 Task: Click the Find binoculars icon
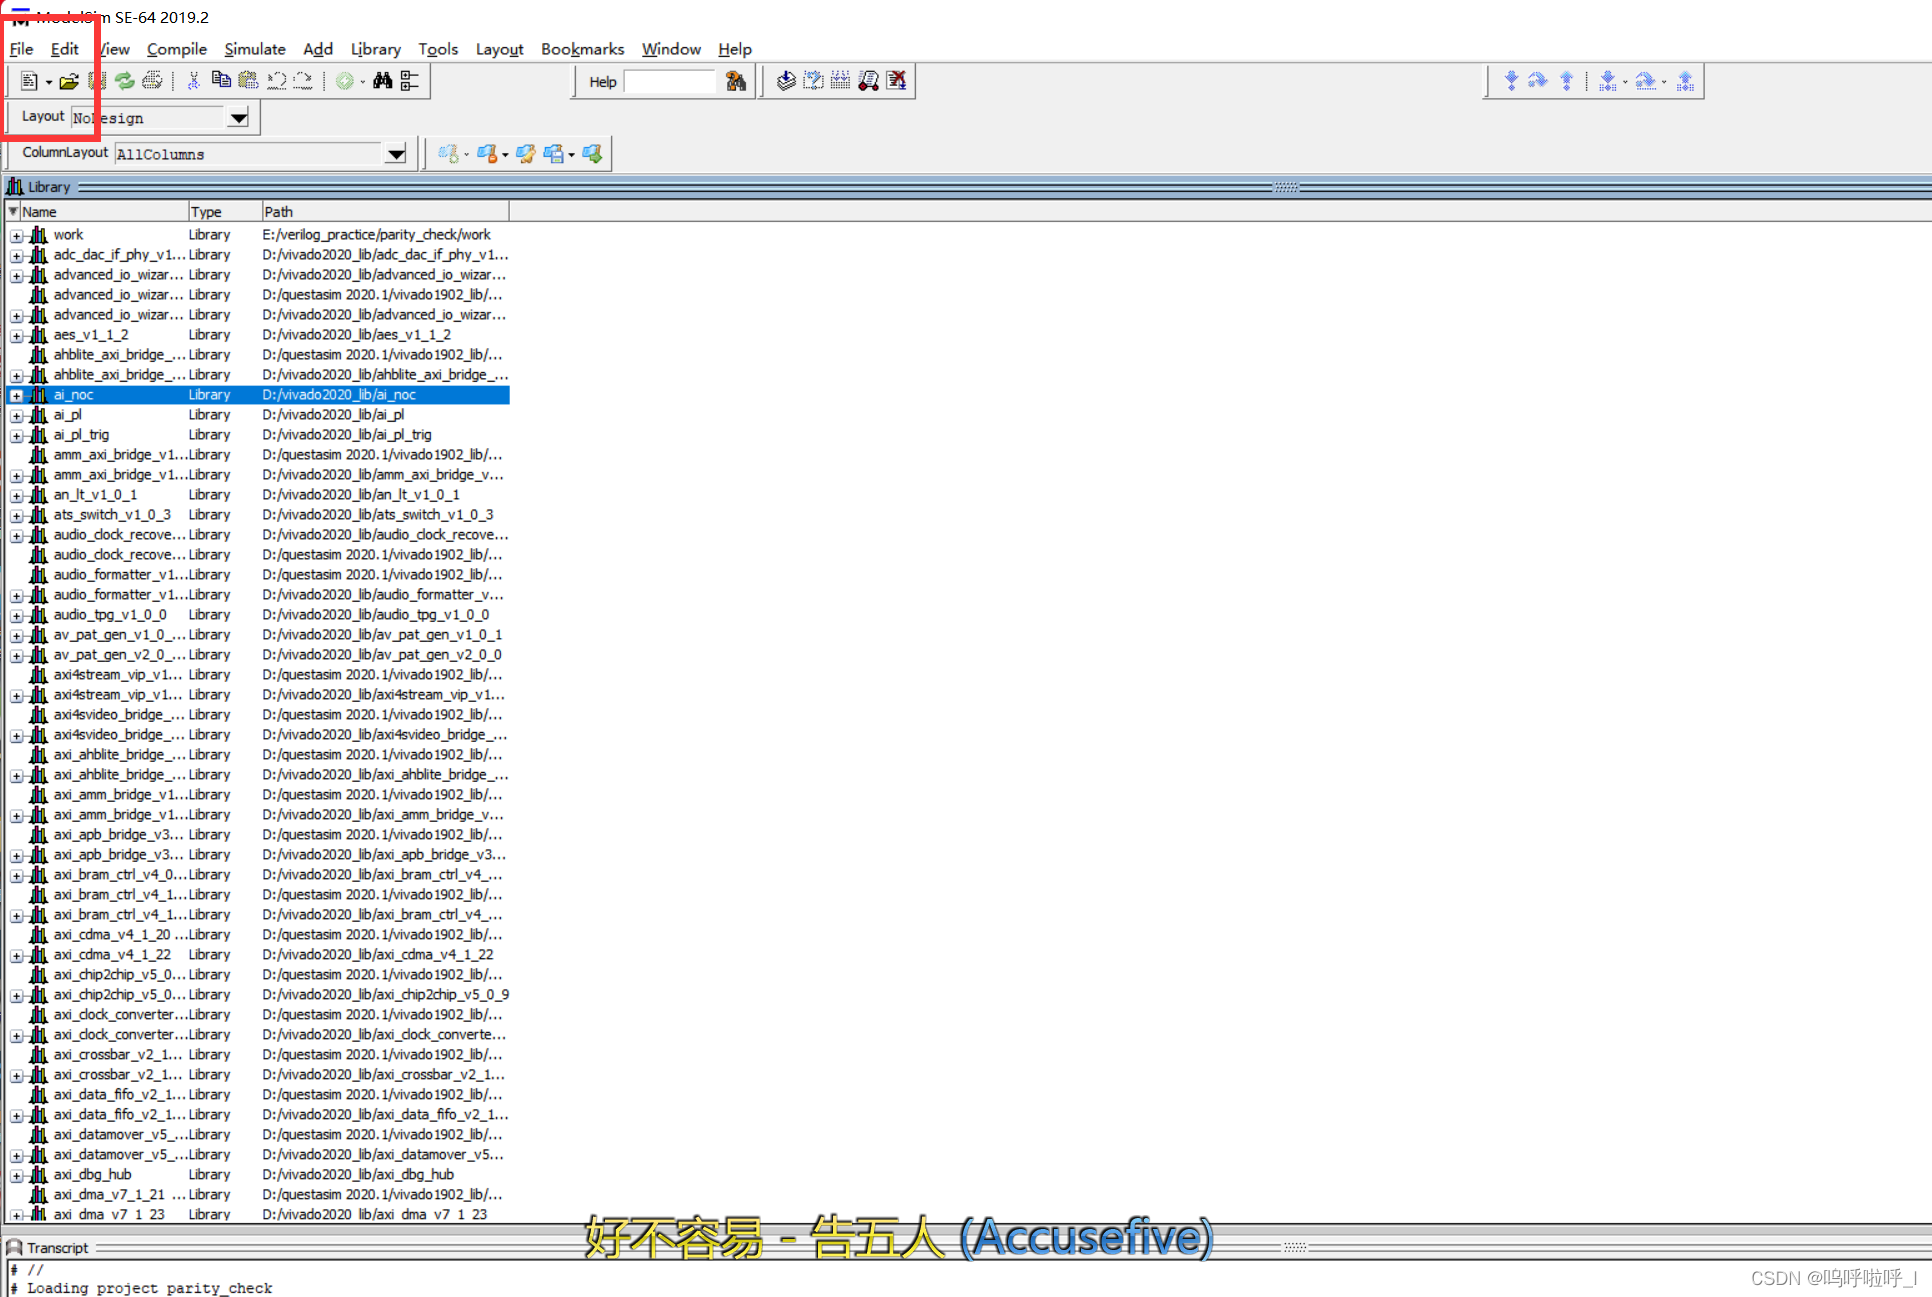point(382,81)
